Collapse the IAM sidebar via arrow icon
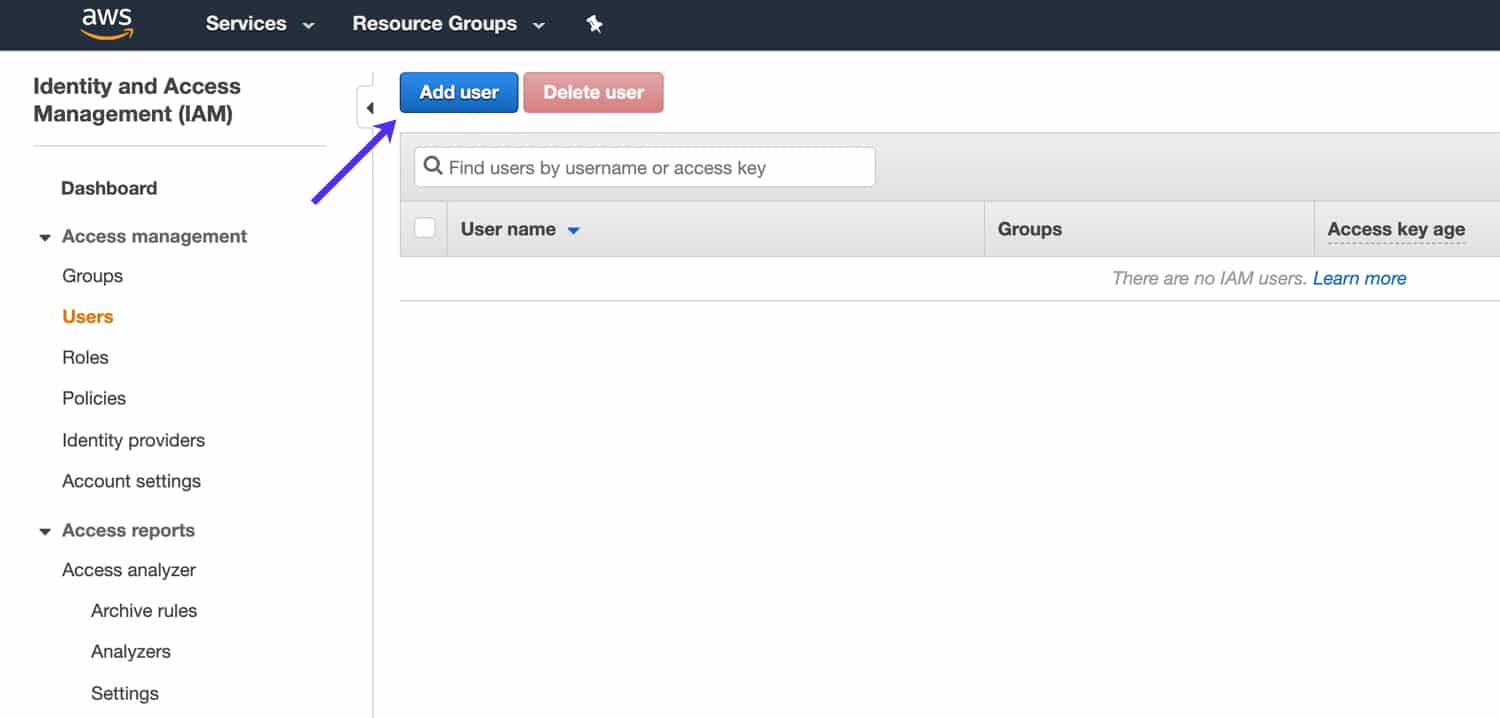Image resolution: width=1500 pixels, height=718 pixels. (x=370, y=106)
